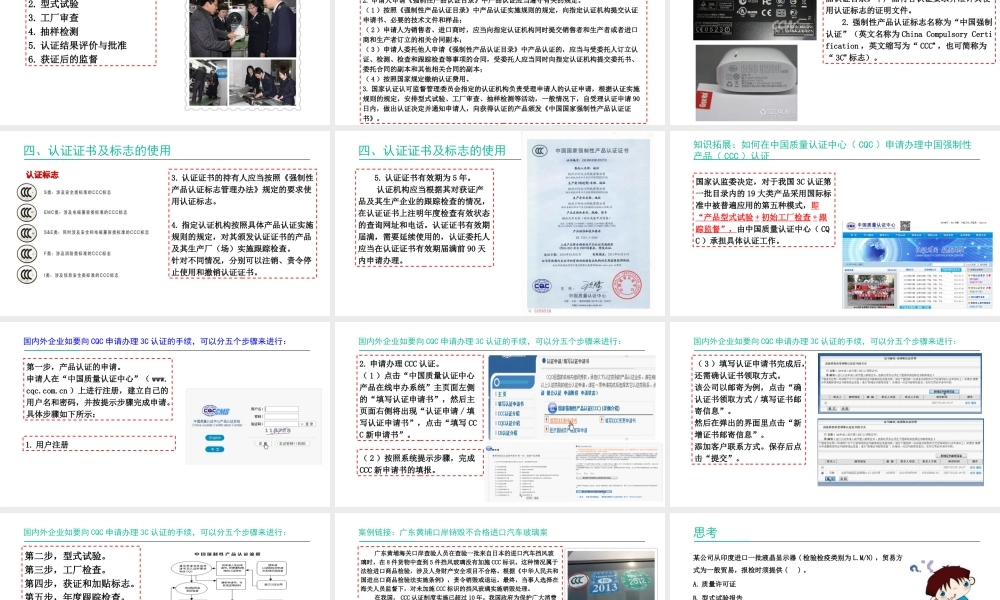Click the English button on the CQC login page
This screenshot has height=600, width=1000.
tap(216, 438)
